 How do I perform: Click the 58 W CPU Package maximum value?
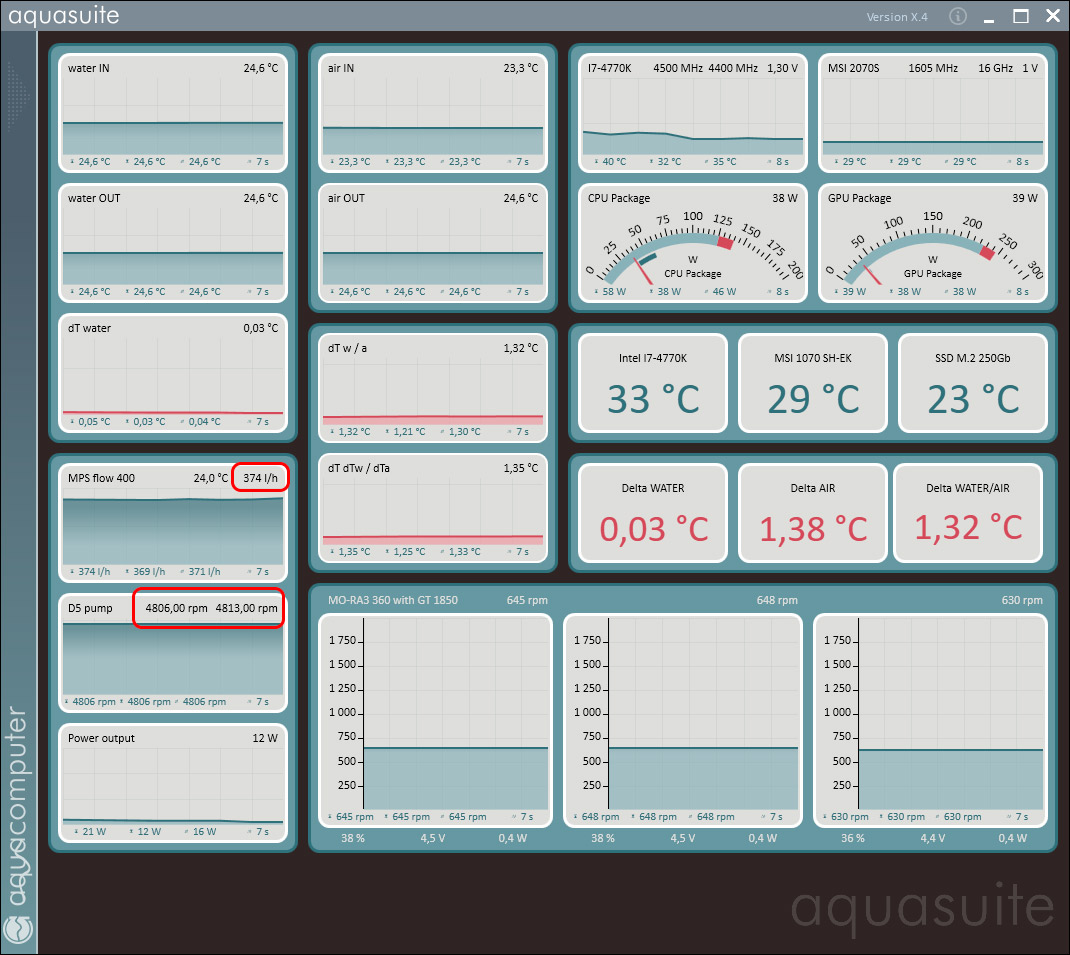[613, 291]
